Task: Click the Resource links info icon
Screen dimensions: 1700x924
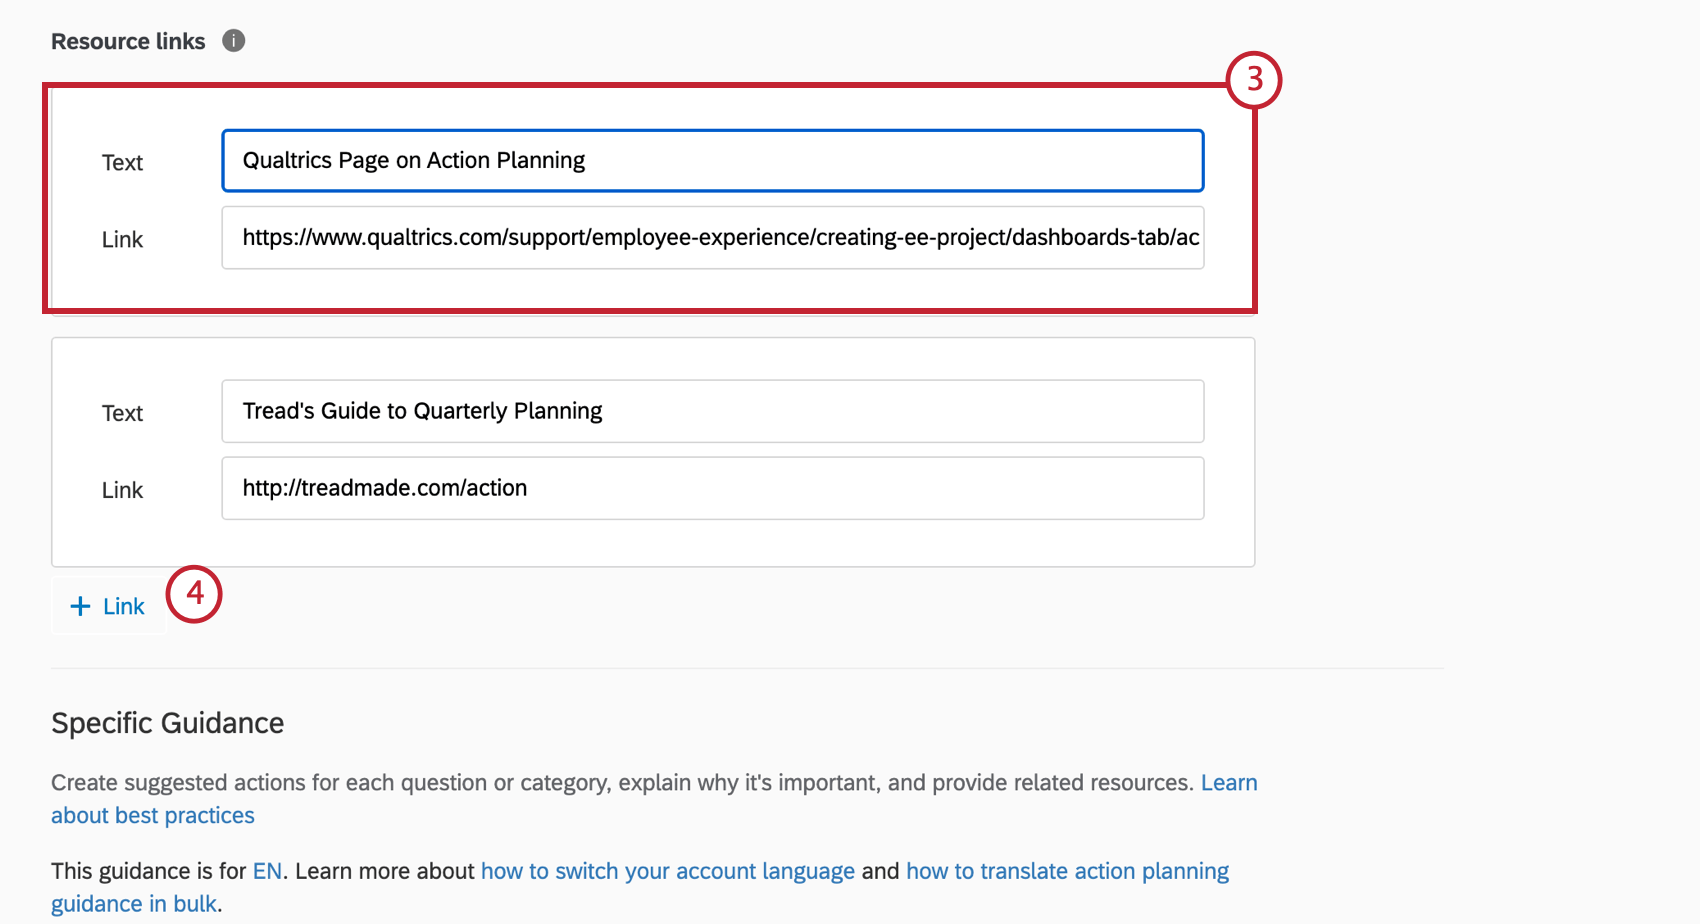Action: point(233,41)
